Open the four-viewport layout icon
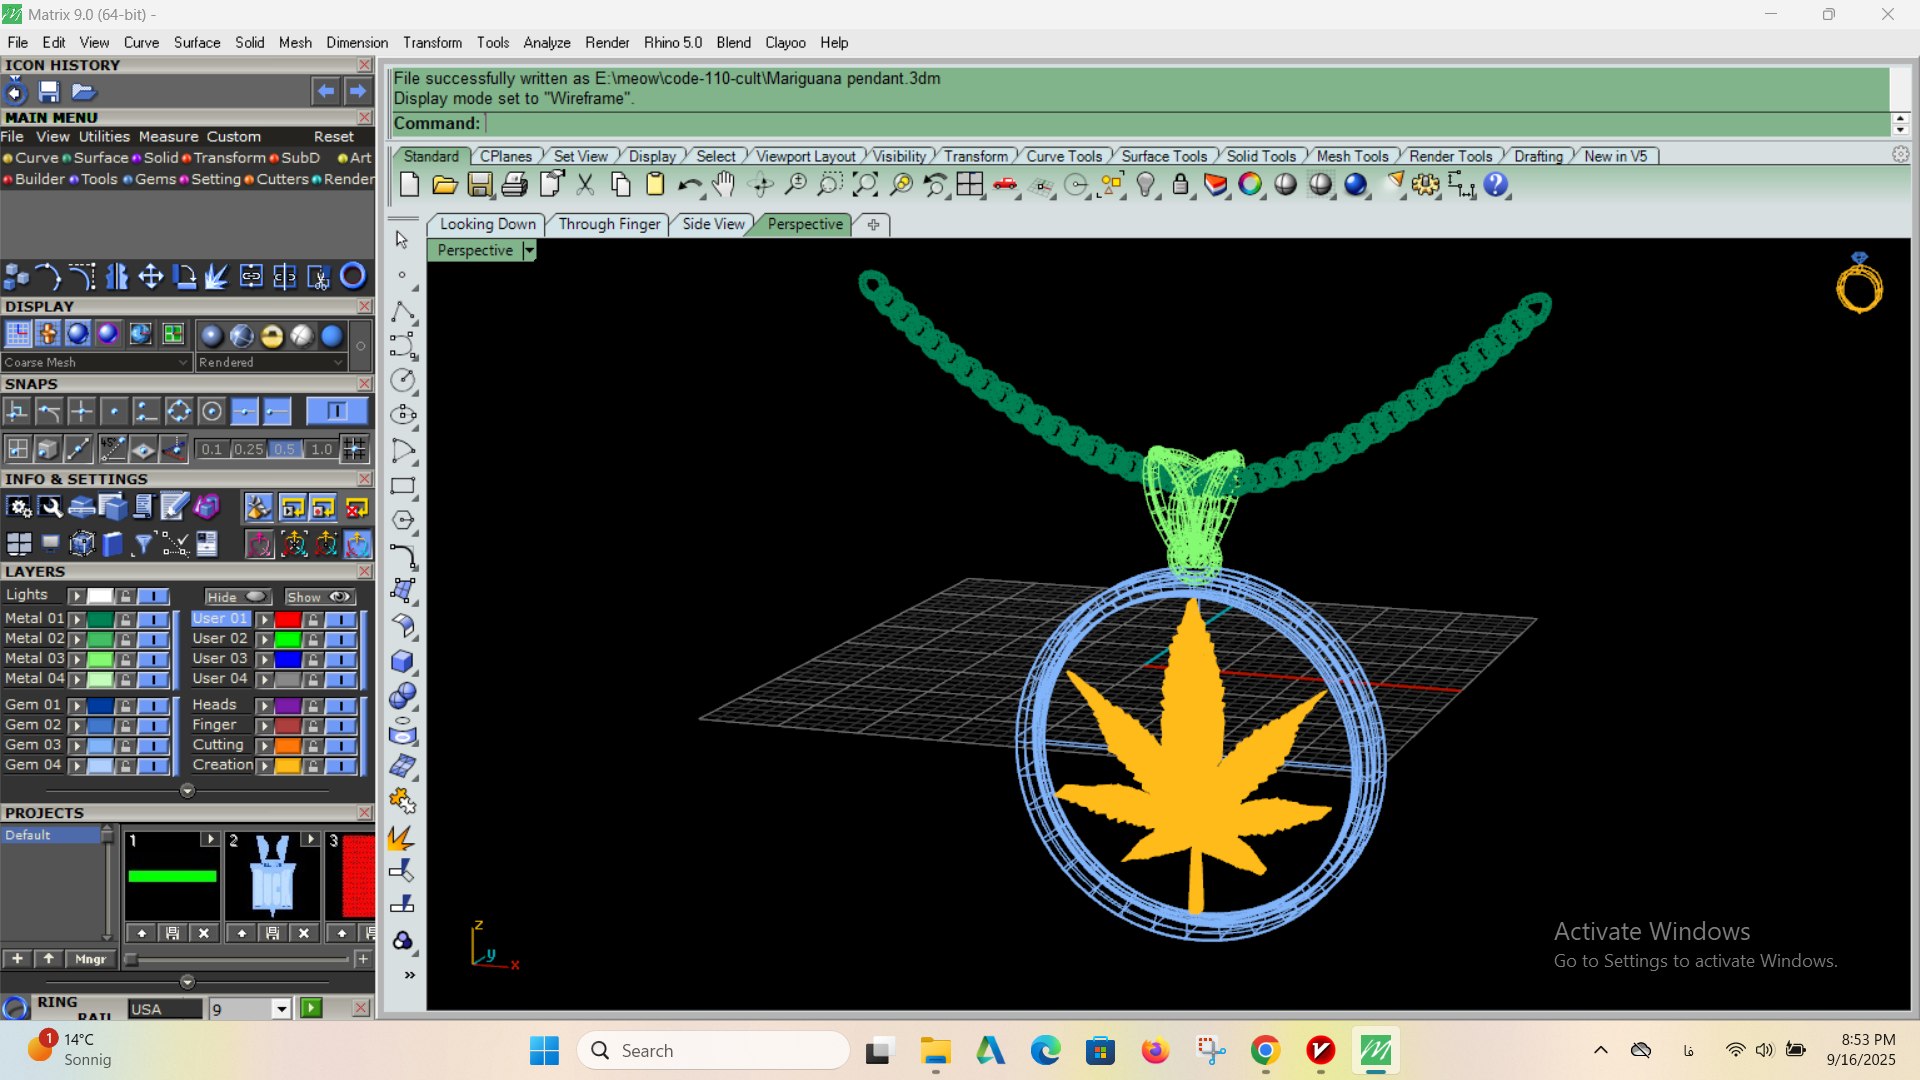 970,185
